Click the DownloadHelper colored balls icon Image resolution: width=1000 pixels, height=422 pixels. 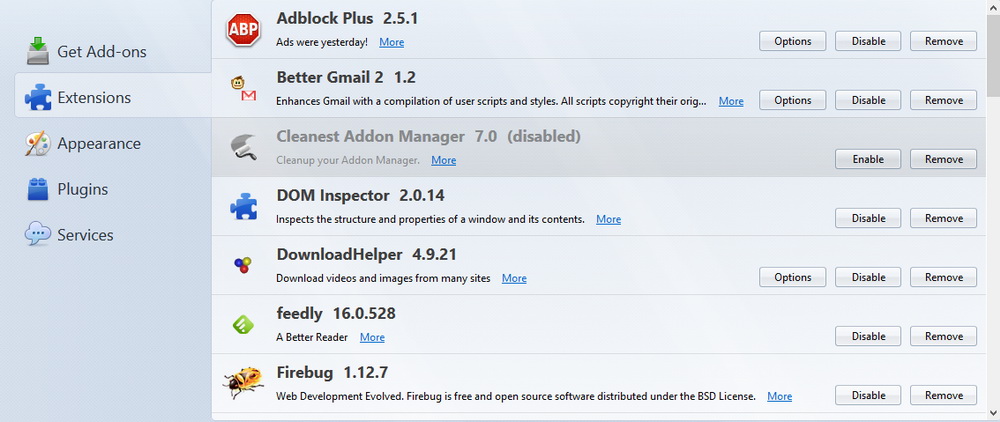click(x=243, y=265)
